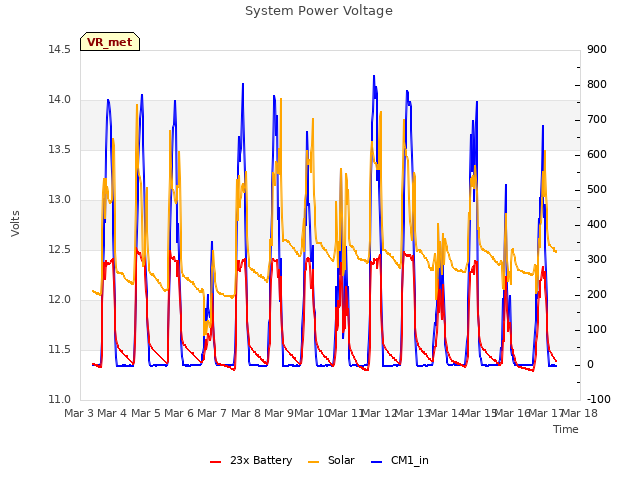Click the -100 right axis tick label
This screenshot has height=480, width=640.
pos(598,399)
